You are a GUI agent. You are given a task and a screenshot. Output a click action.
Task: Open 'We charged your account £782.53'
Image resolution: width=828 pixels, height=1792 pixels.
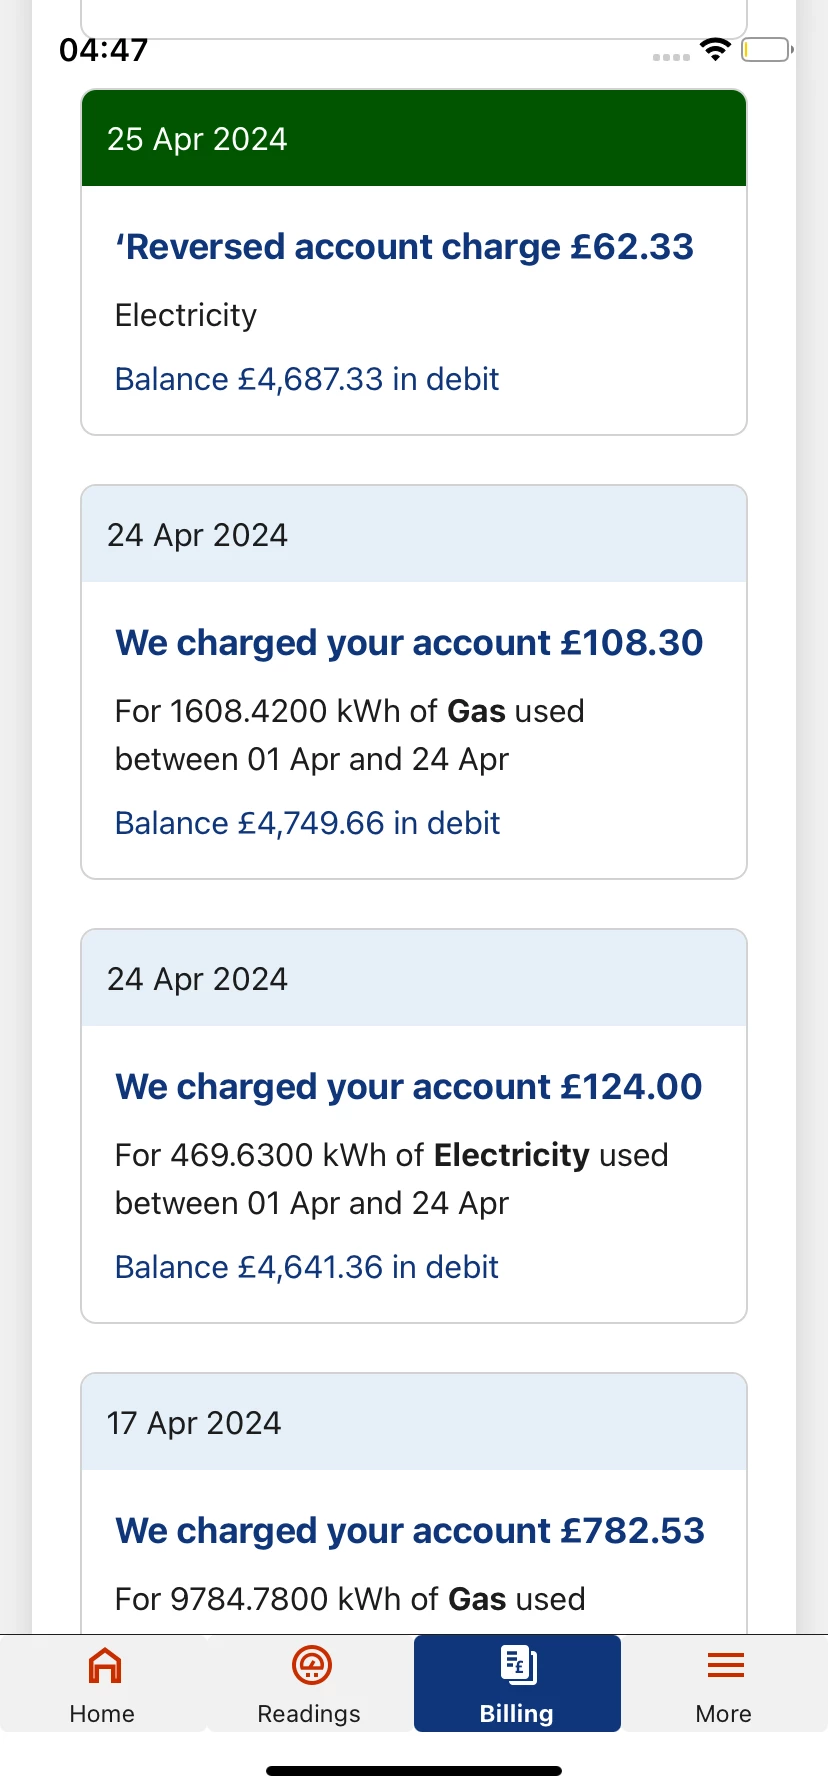(410, 1531)
